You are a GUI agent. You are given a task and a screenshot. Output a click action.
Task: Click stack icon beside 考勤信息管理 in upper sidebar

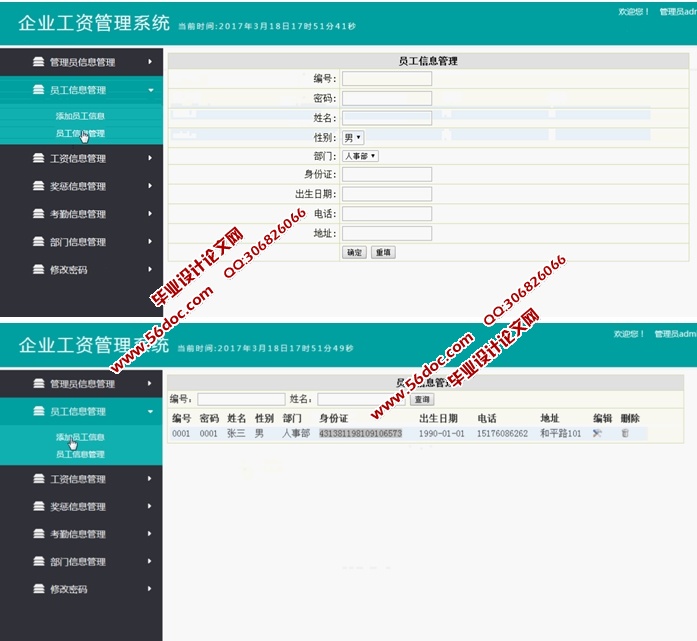pyautogui.click(x=39, y=214)
